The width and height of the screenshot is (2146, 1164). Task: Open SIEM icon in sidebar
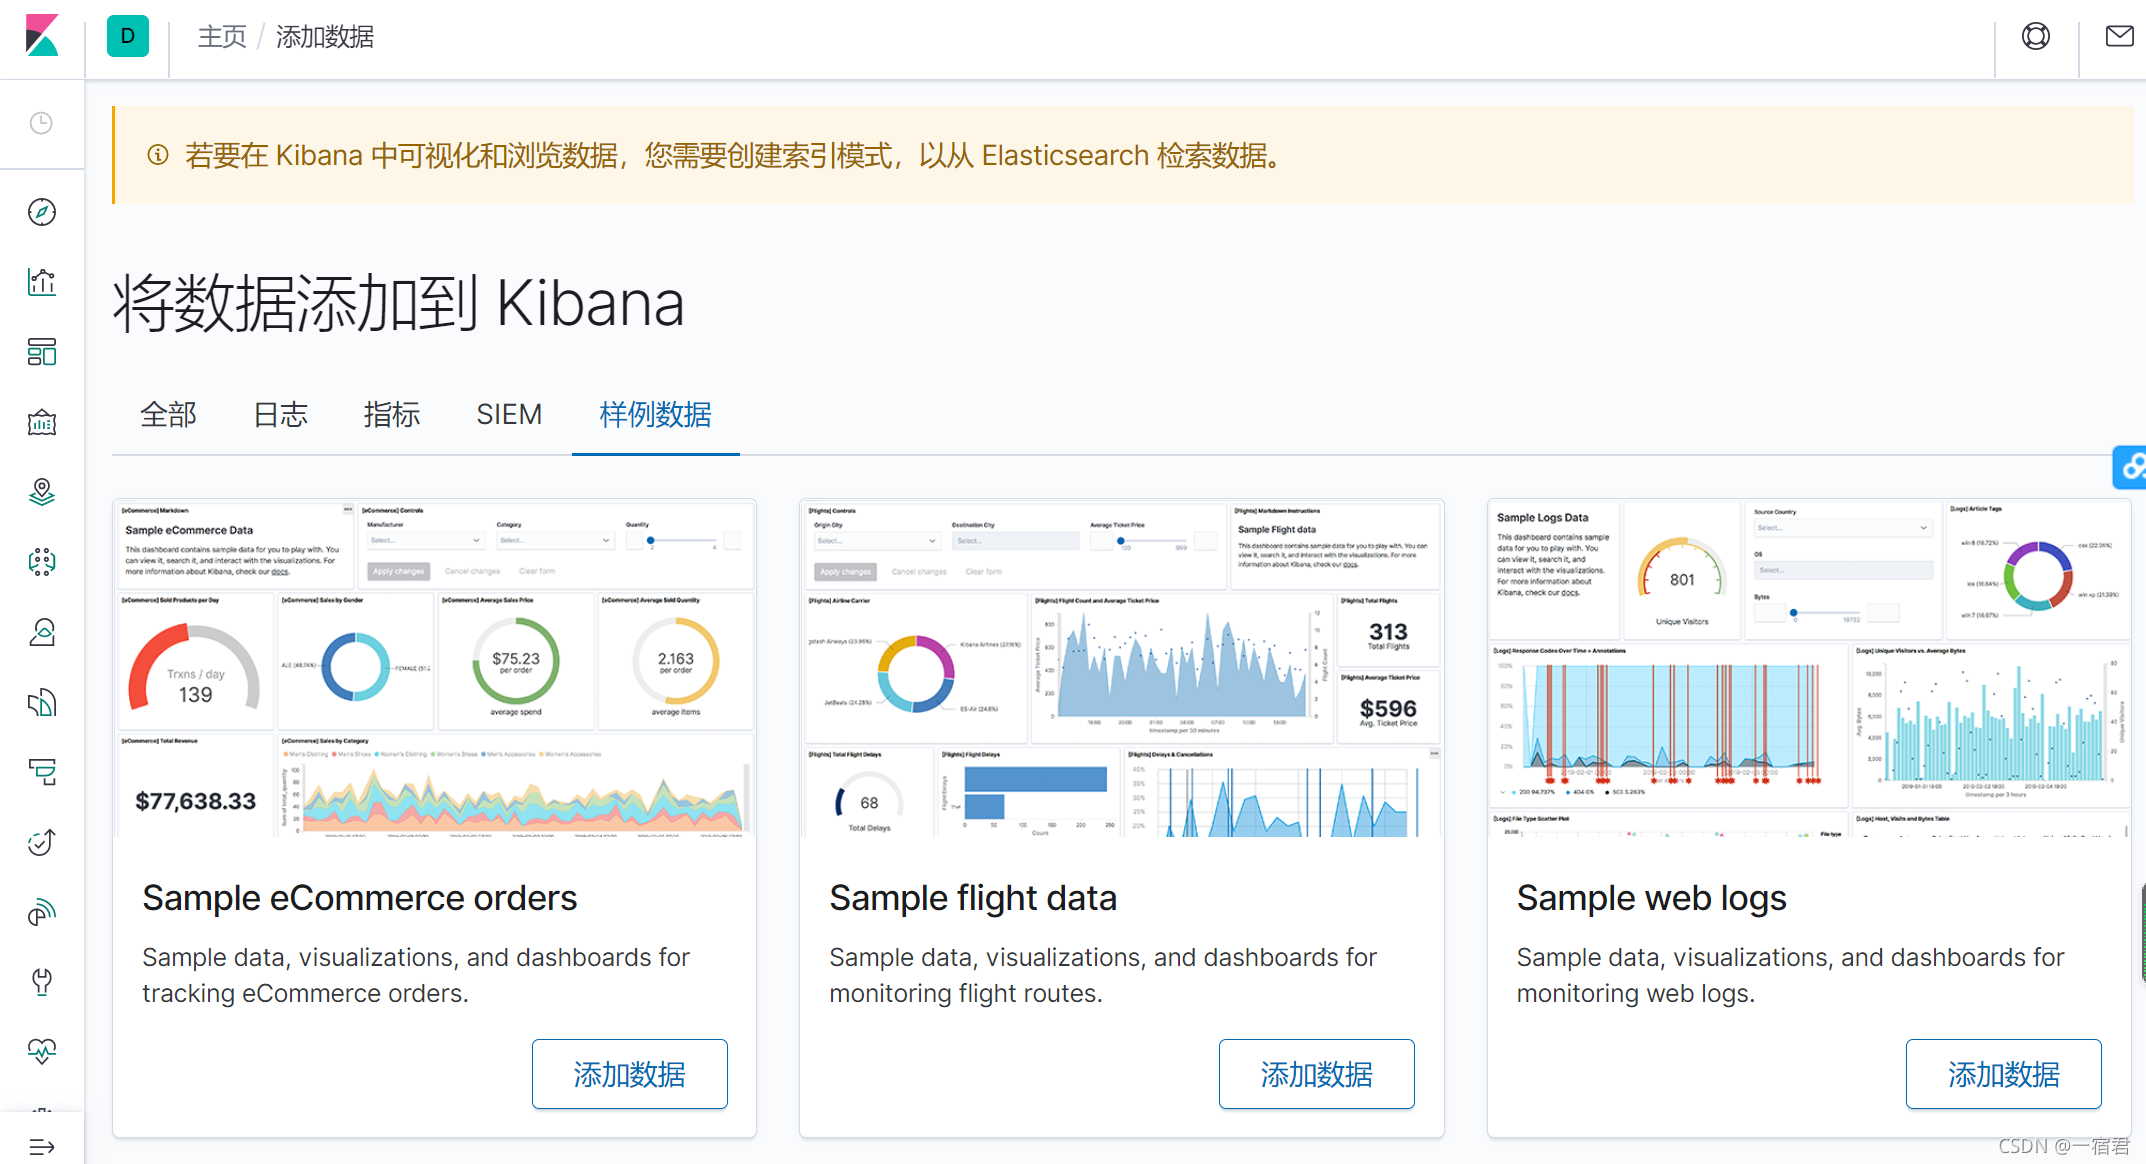pos(41,912)
